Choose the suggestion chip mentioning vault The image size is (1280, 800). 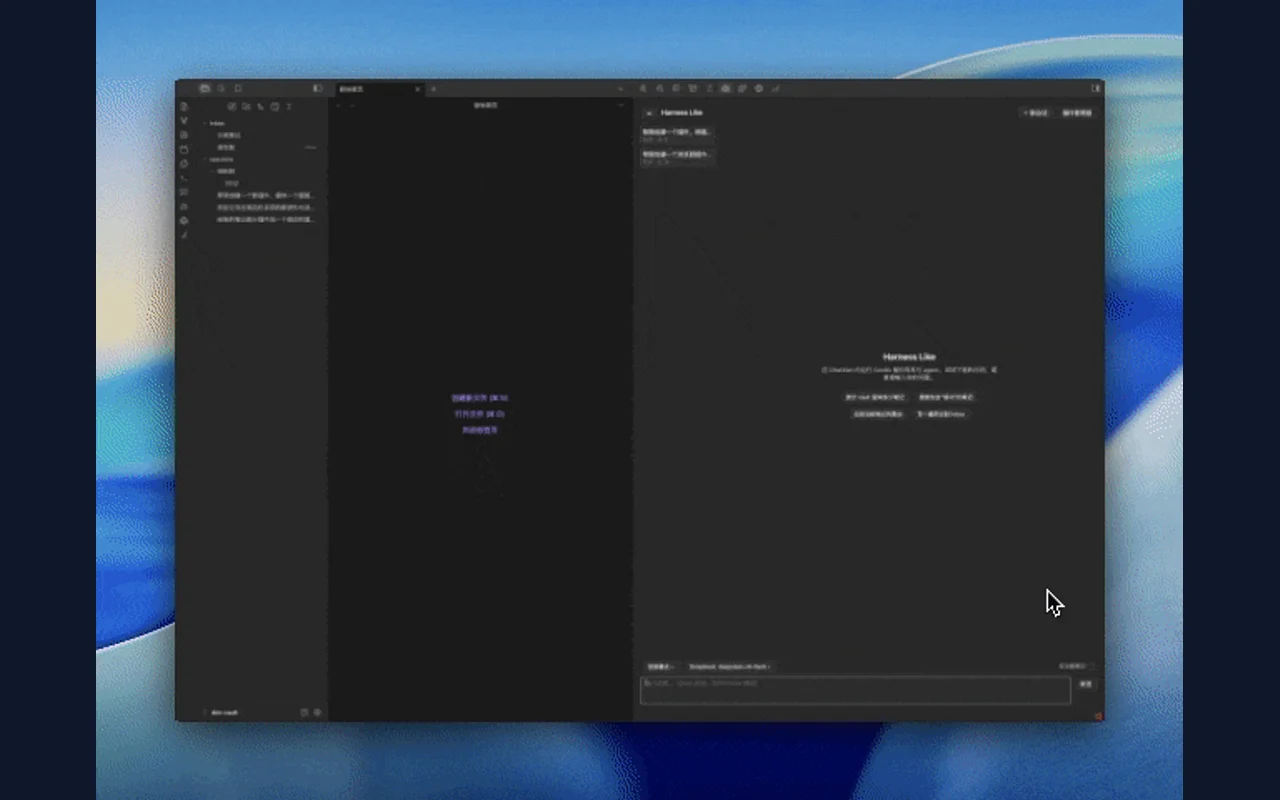pos(876,397)
